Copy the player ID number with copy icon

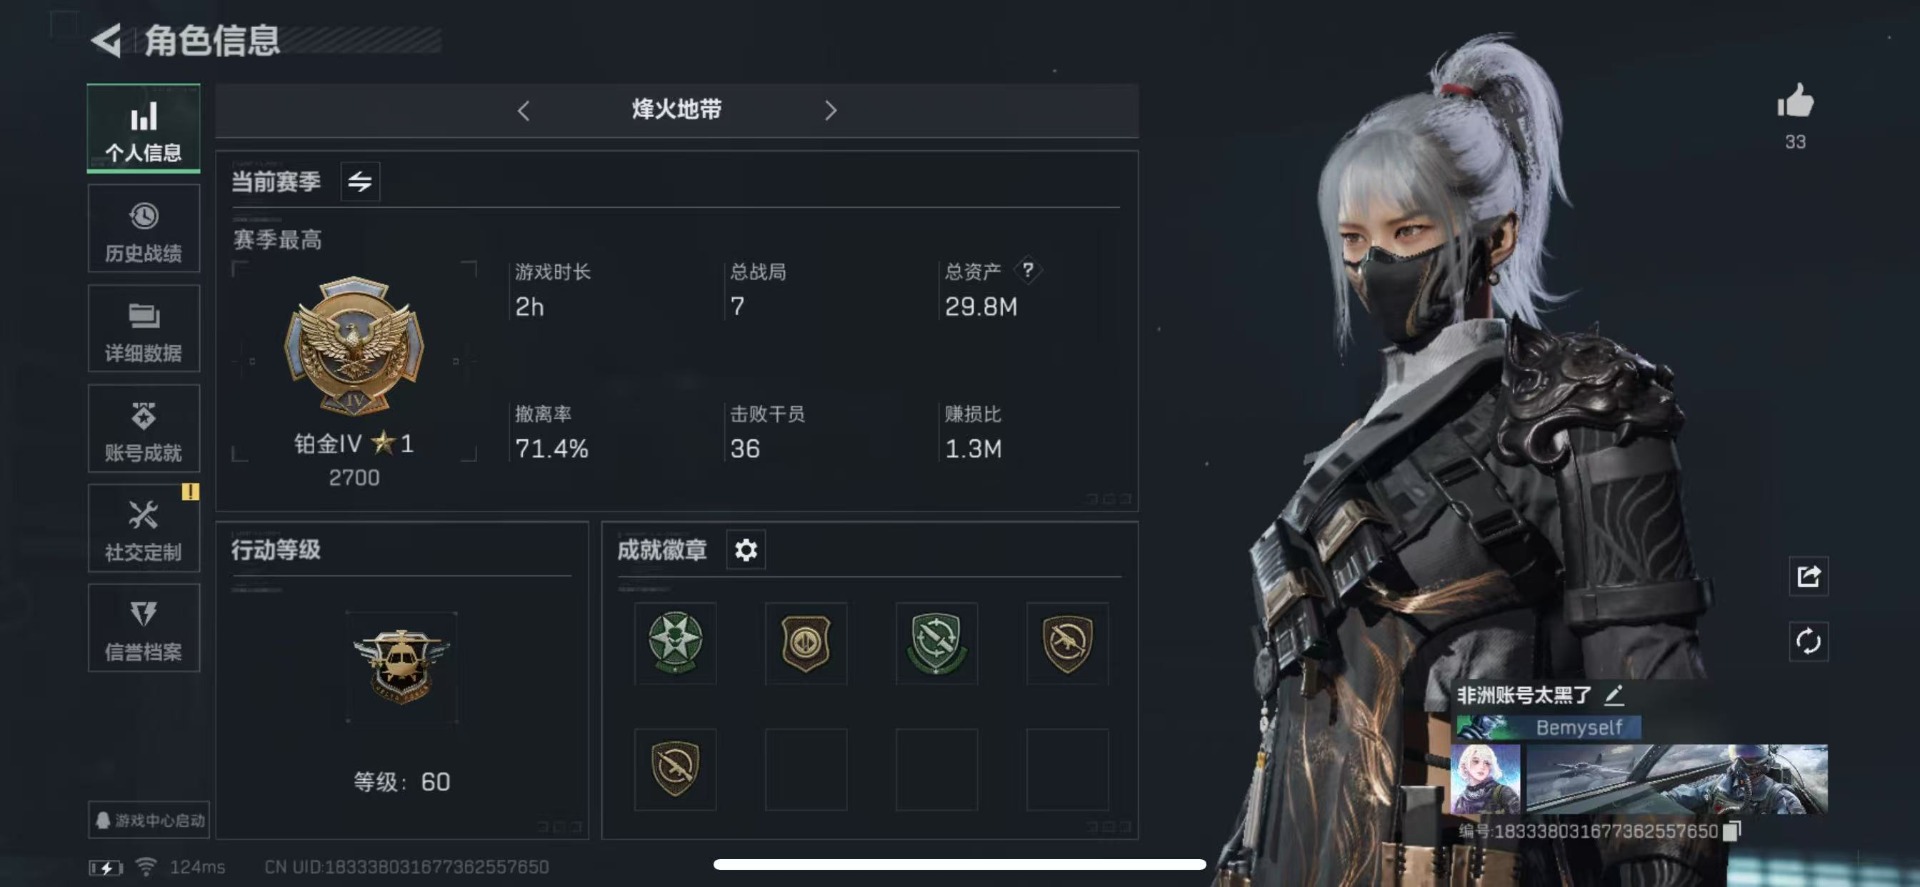(x=1732, y=831)
